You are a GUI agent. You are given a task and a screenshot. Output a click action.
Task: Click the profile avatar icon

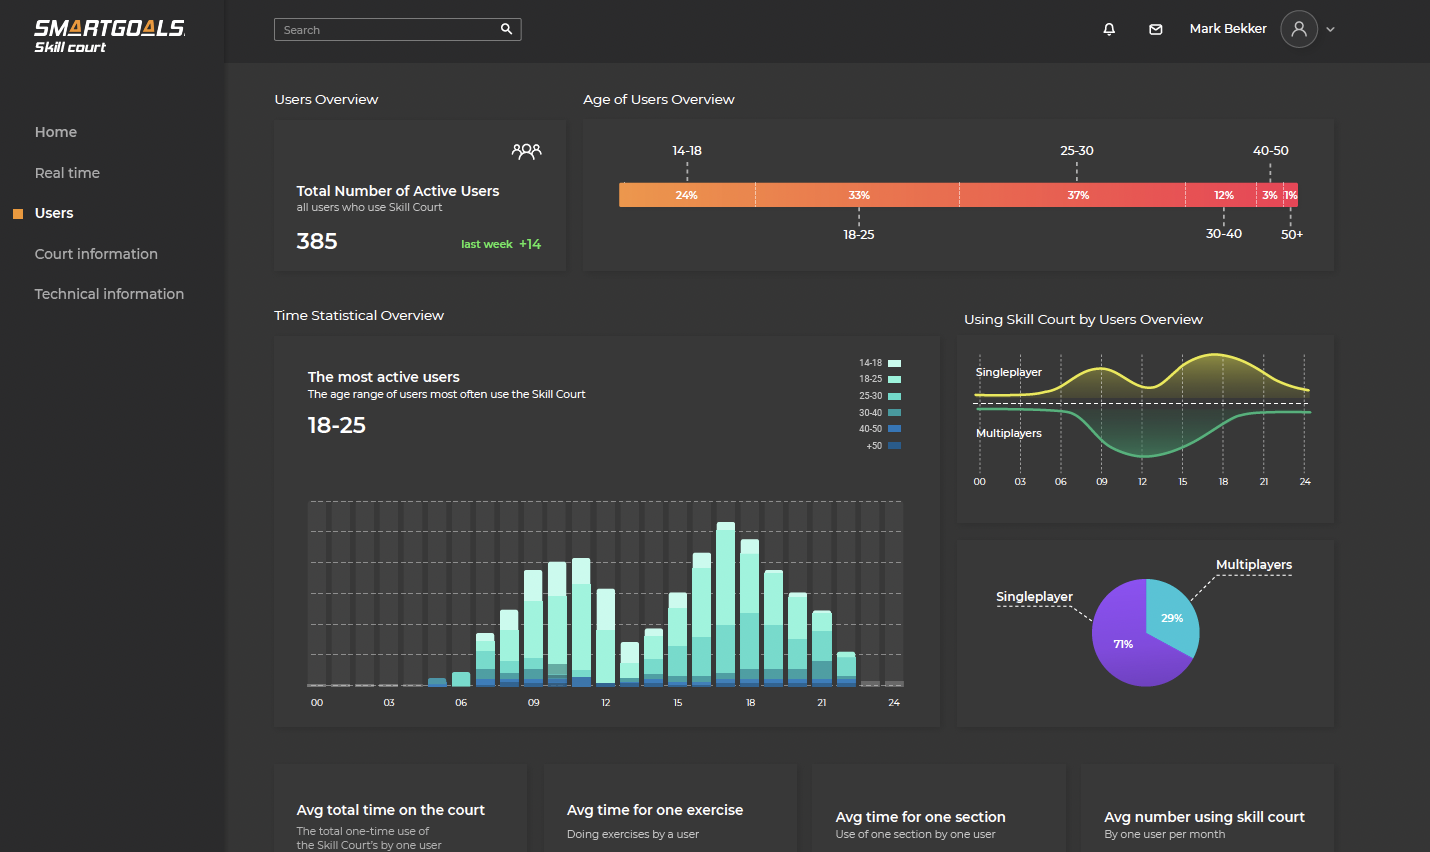pyautogui.click(x=1298, y=29)
